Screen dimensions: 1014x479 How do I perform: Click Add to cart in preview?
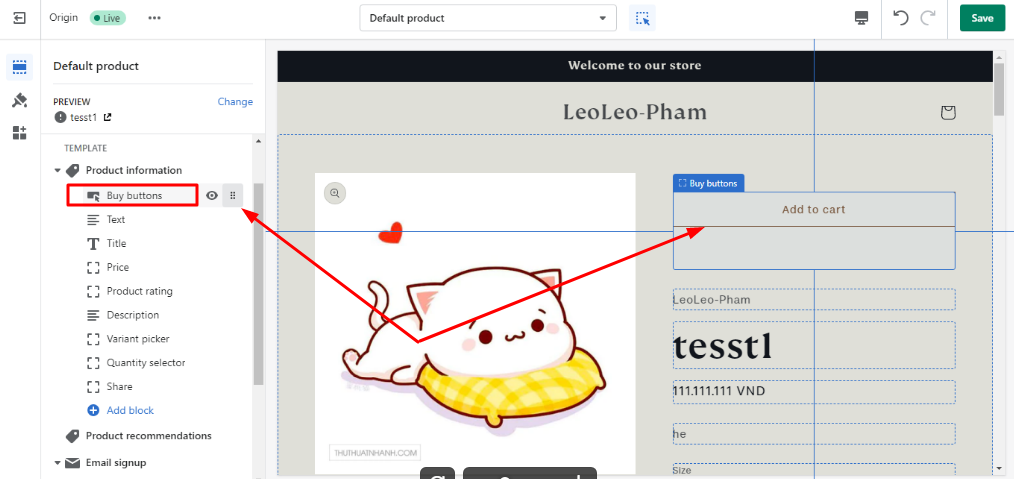[814, 209]
